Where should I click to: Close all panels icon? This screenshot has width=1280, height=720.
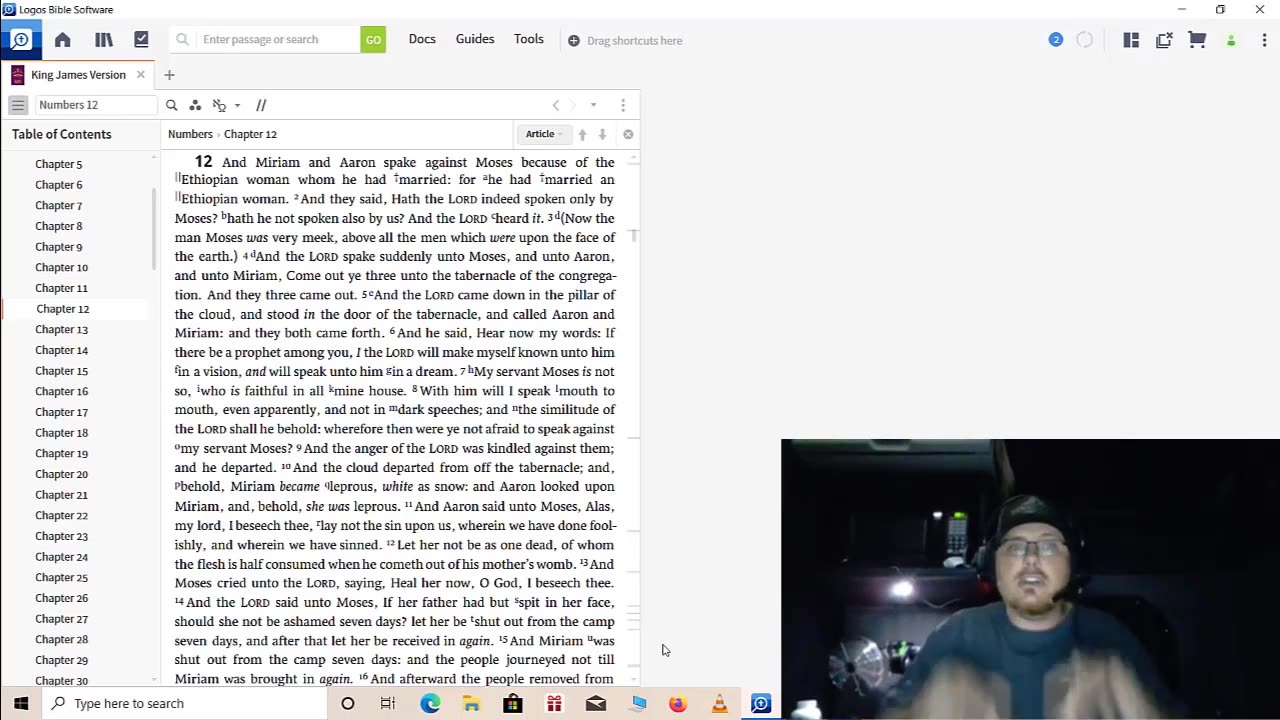pyautogui.click(x=1164, y=40)
